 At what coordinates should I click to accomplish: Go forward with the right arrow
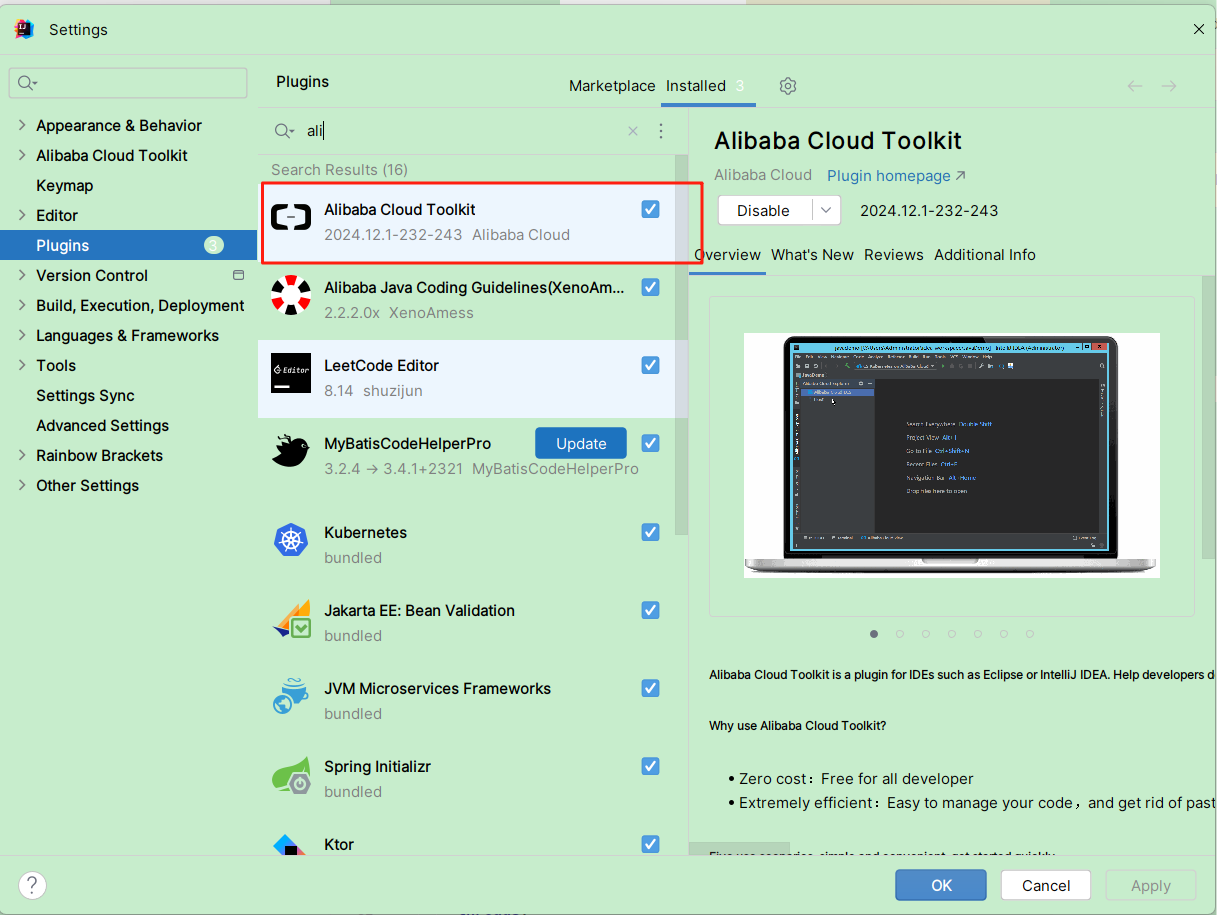1169,86
